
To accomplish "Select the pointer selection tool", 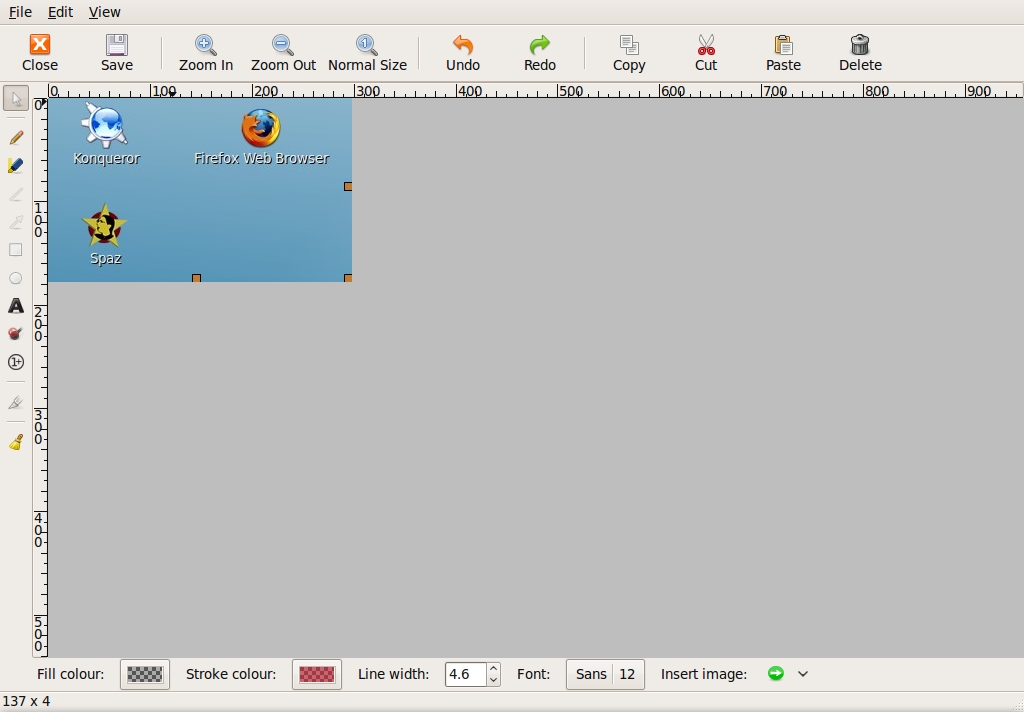I will [16, 99].
